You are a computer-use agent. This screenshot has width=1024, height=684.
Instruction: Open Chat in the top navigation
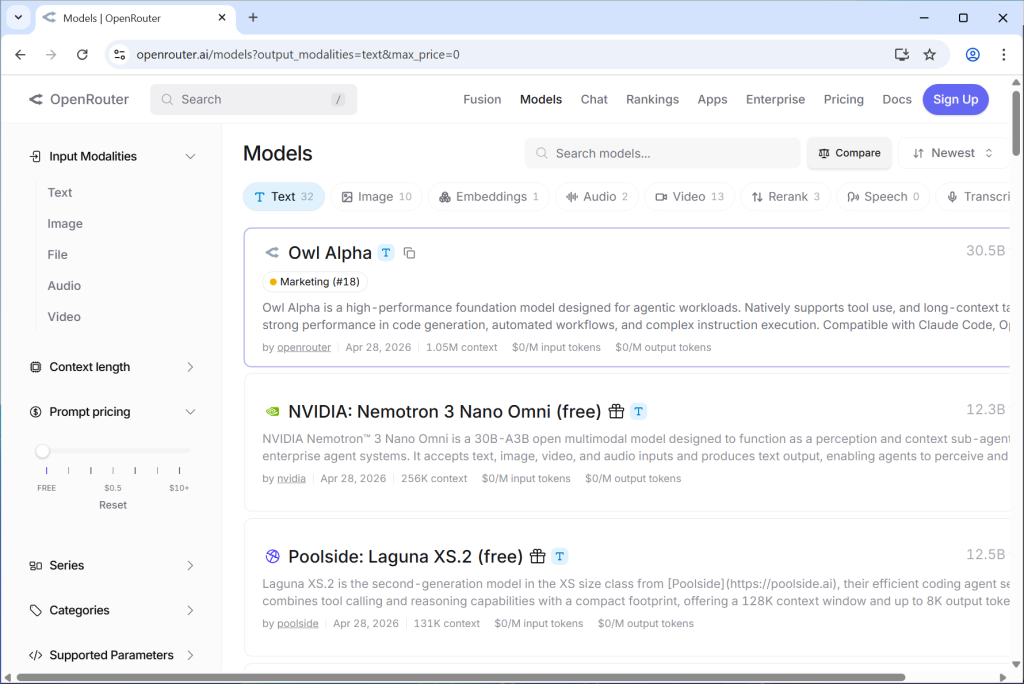click(594, 99)
